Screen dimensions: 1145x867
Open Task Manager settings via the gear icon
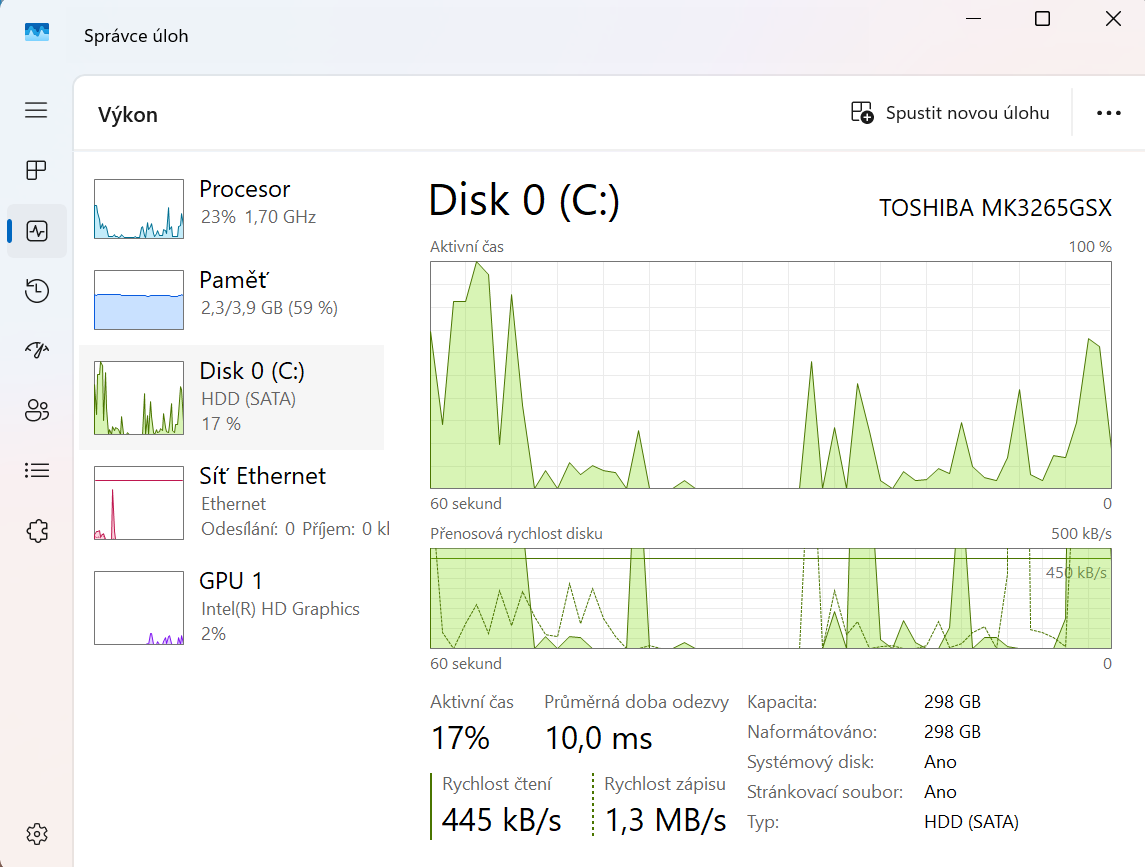click(36, 833)
